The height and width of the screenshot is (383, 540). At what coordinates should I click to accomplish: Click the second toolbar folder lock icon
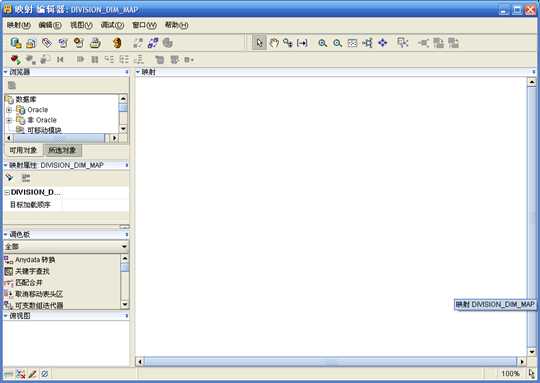tap(31, 43)
